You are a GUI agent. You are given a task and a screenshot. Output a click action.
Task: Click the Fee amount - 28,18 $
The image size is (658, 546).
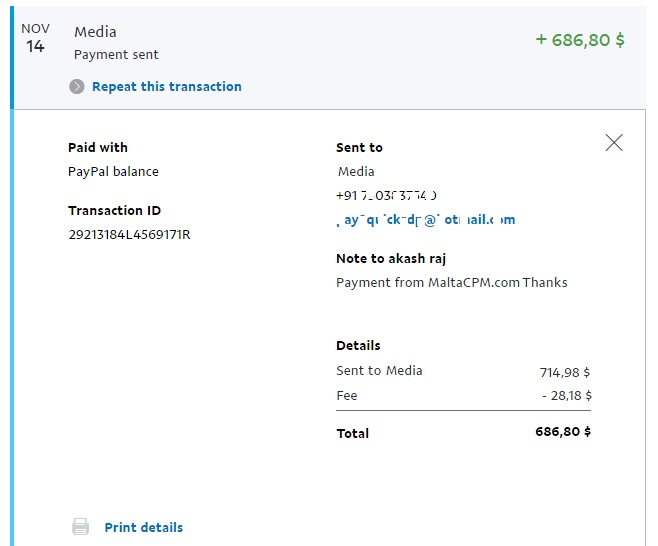pos(567,395)
